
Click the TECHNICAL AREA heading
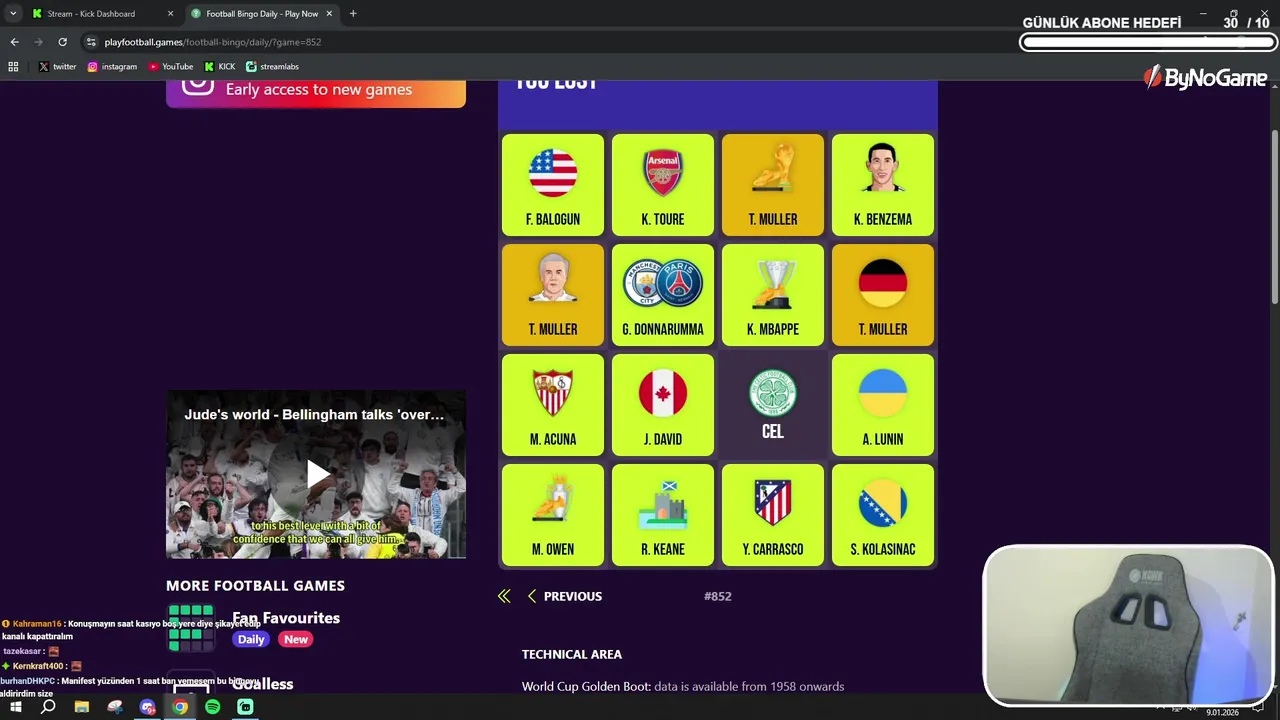pos(572,654)
